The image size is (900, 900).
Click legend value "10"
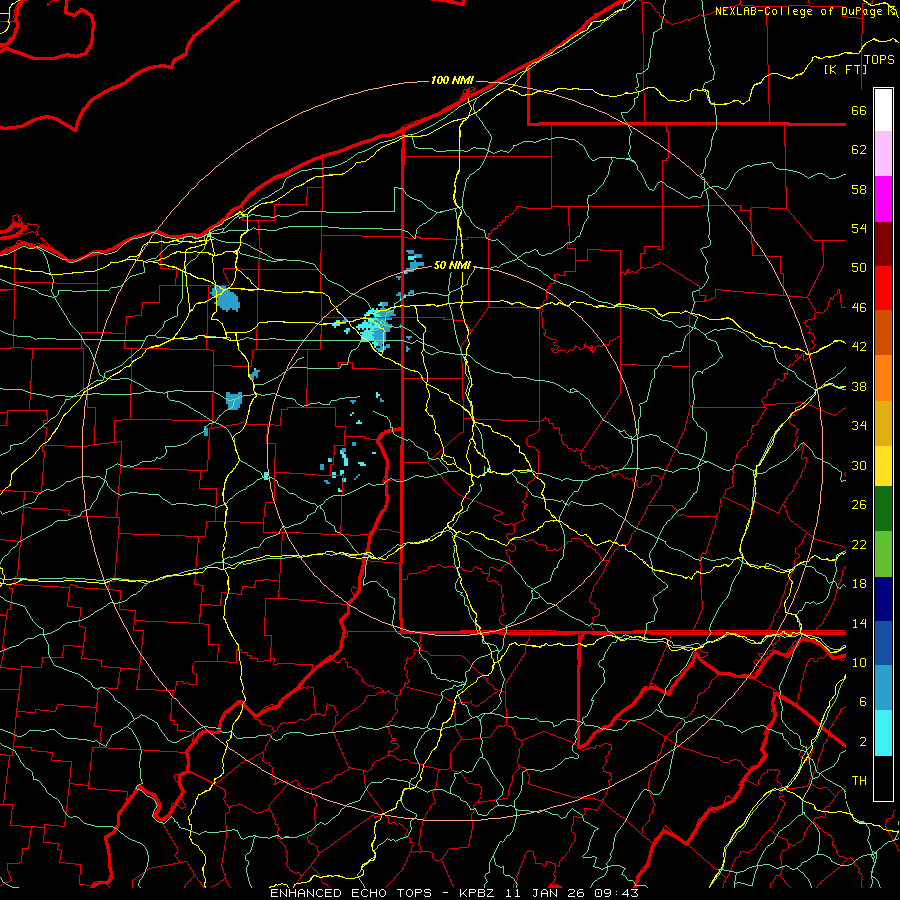tap(859, 662)
